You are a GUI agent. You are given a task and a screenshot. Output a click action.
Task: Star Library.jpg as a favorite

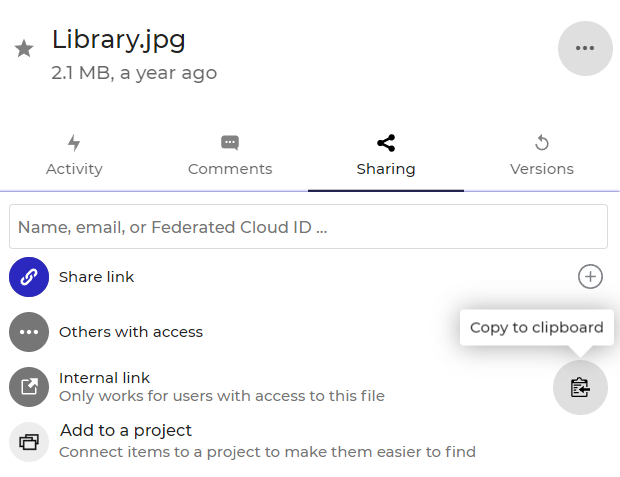pos(24,49)
